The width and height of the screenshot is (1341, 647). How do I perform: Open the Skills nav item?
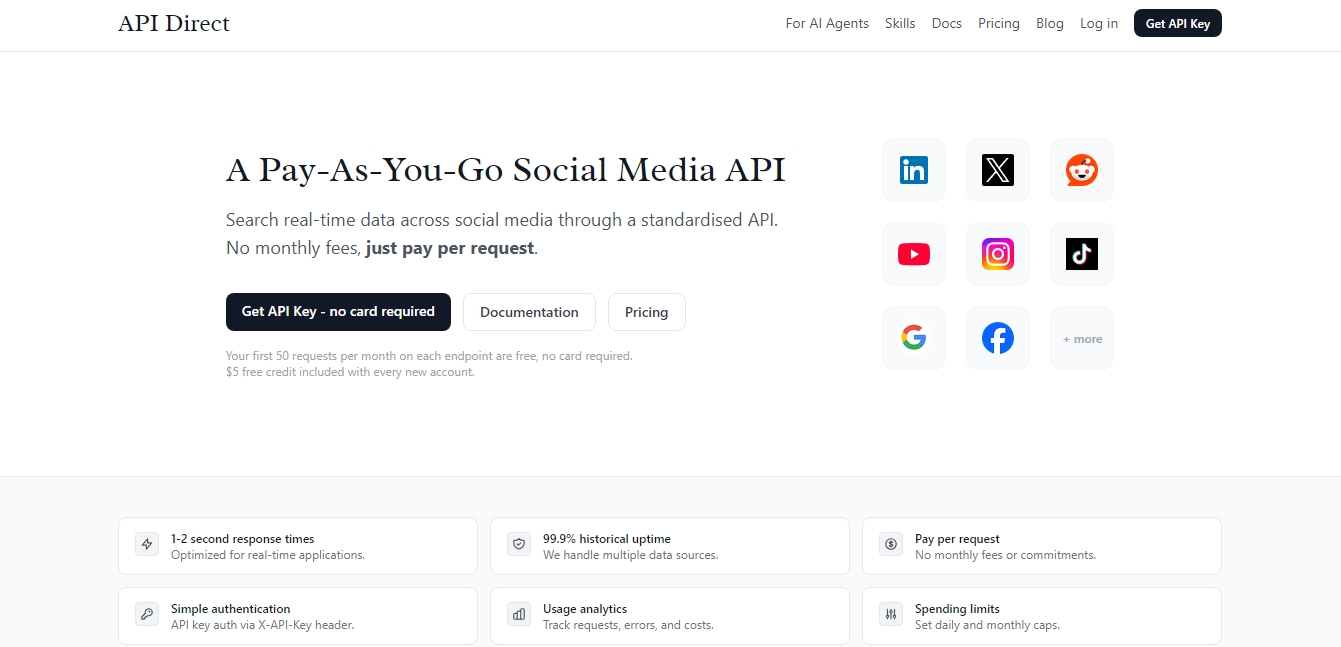(900, 23)
